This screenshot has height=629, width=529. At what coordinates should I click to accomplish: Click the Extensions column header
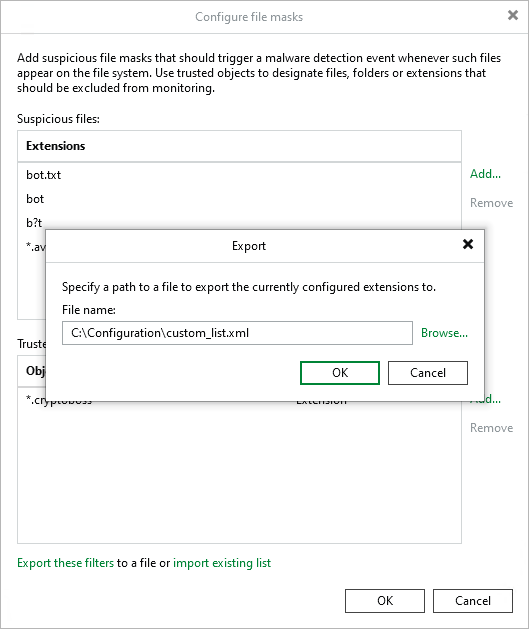click(239, 146)
